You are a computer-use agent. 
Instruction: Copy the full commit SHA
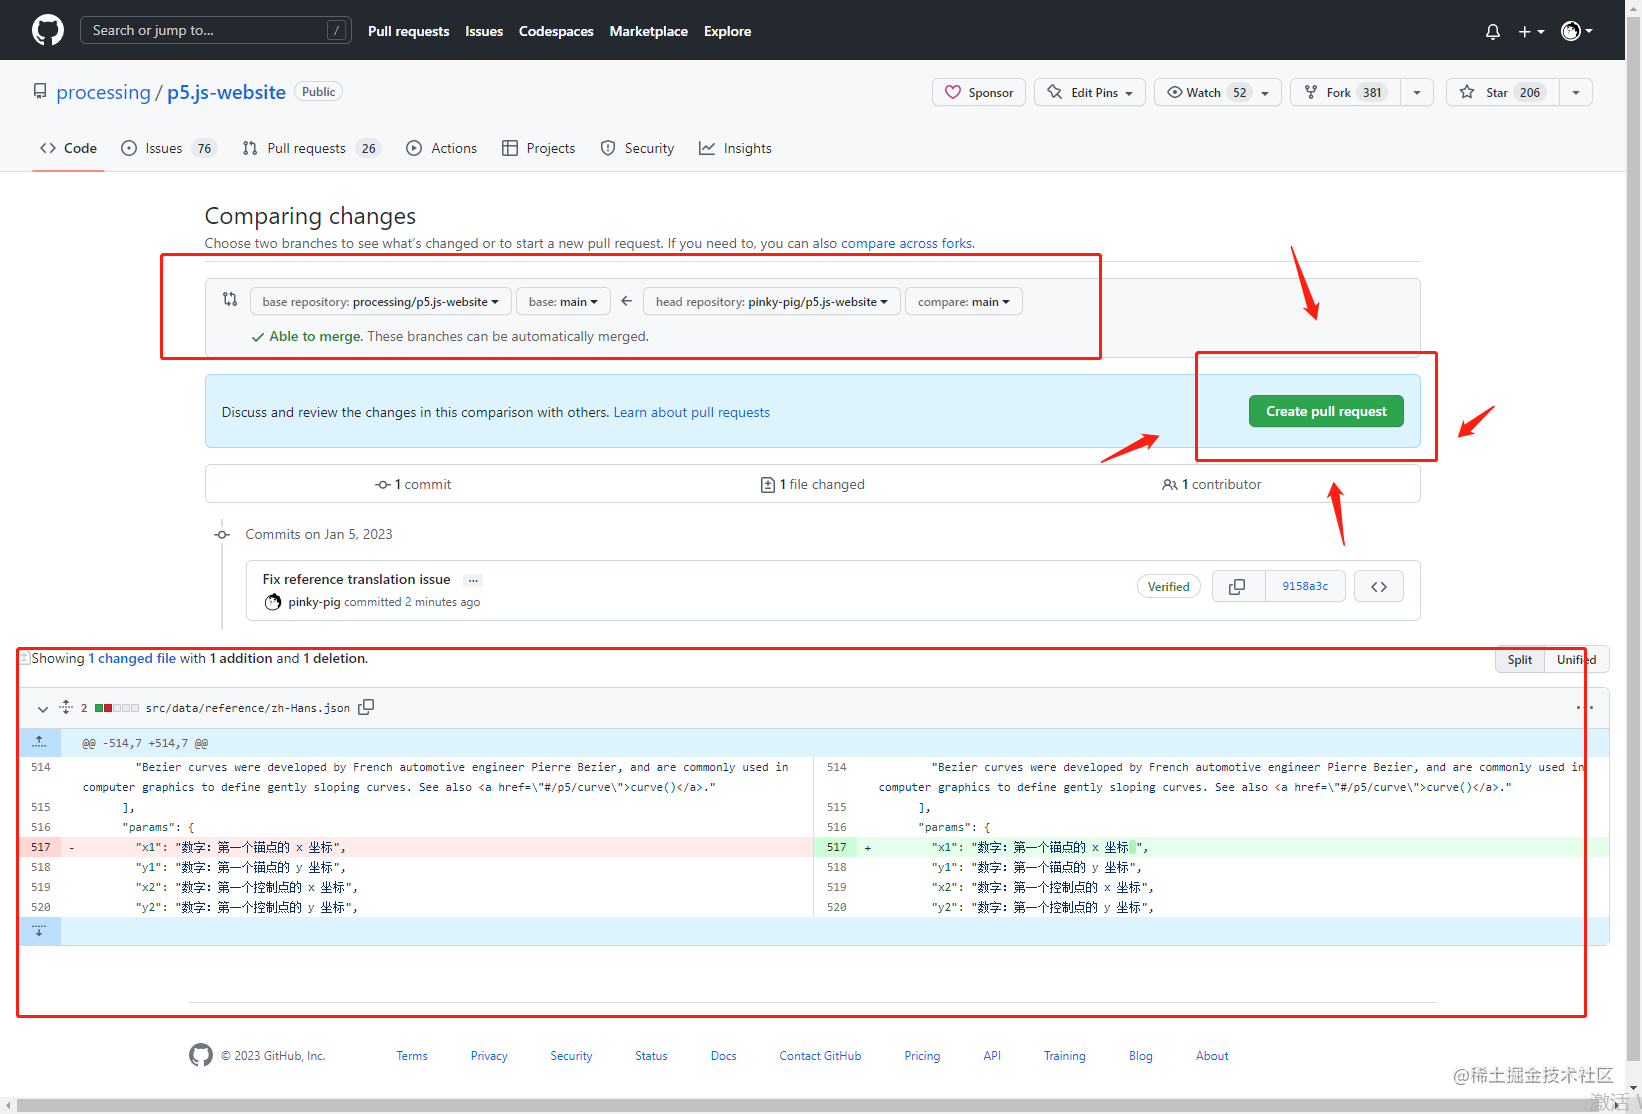tap(1237, 586)
